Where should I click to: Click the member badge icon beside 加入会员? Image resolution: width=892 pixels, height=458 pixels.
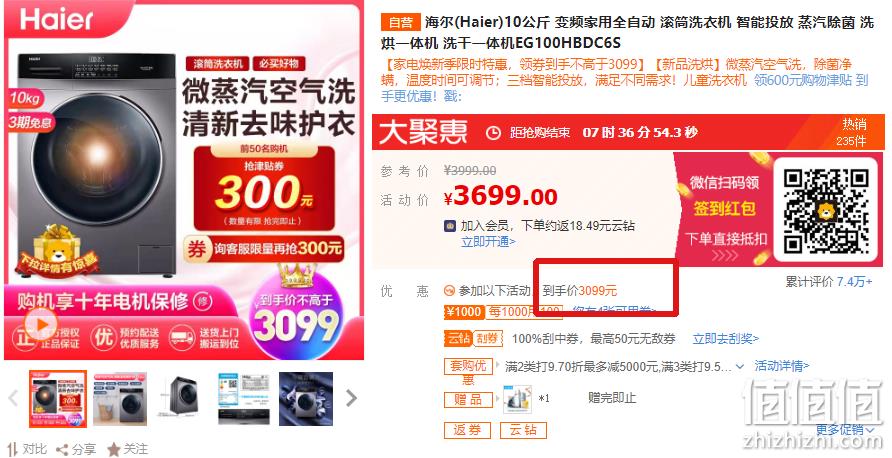click(x=450, y=226)
